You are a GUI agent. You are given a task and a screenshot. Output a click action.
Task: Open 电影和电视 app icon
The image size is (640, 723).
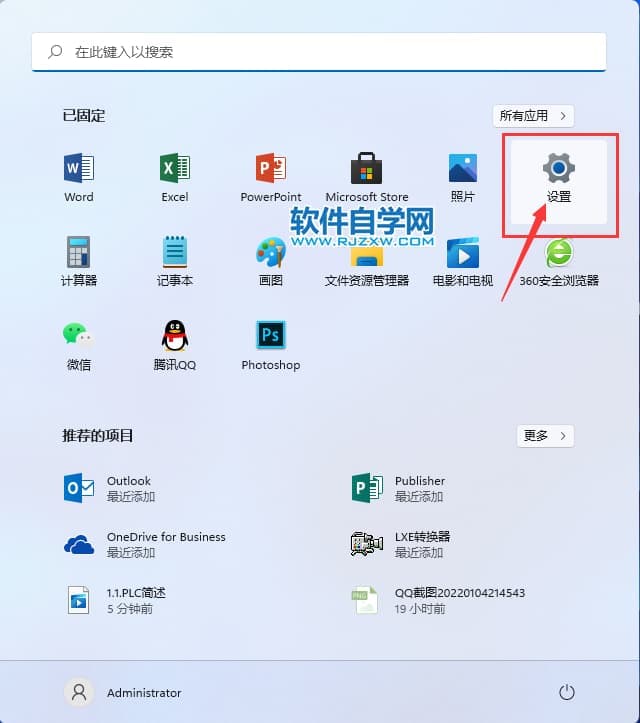(463, 252)
